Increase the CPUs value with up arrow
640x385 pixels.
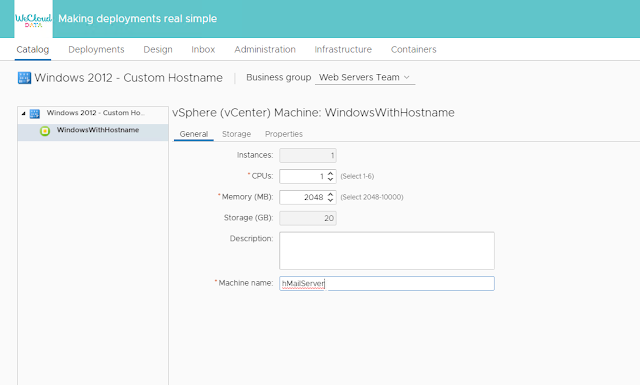[x=331, y=173]
